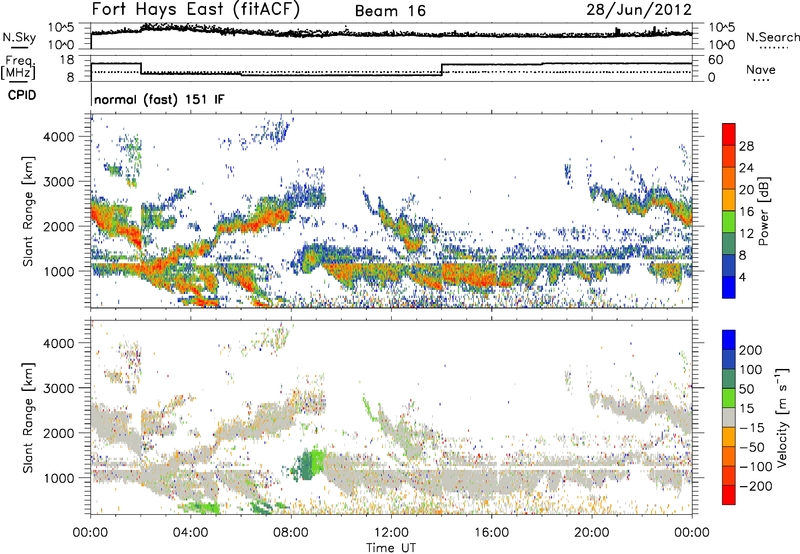Click the "2000" tick of the power panel
Viewport: 800px width, 554px height.
[59, 226]
